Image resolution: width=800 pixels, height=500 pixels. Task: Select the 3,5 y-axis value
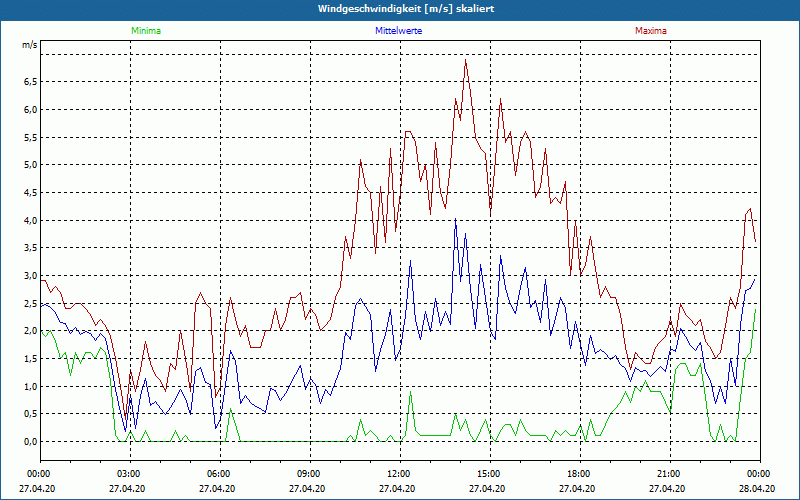point(31,248)
